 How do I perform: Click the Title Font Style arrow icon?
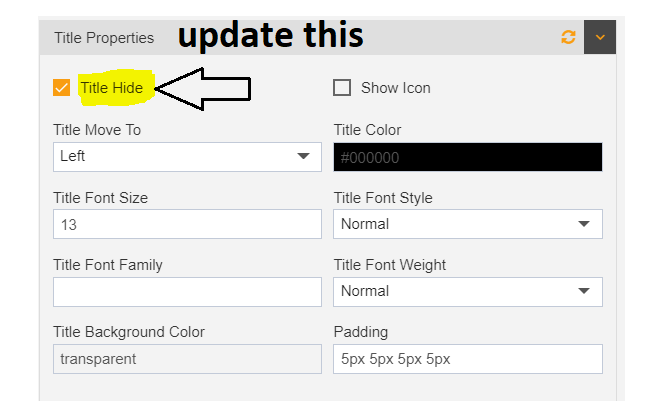point(584,224)
